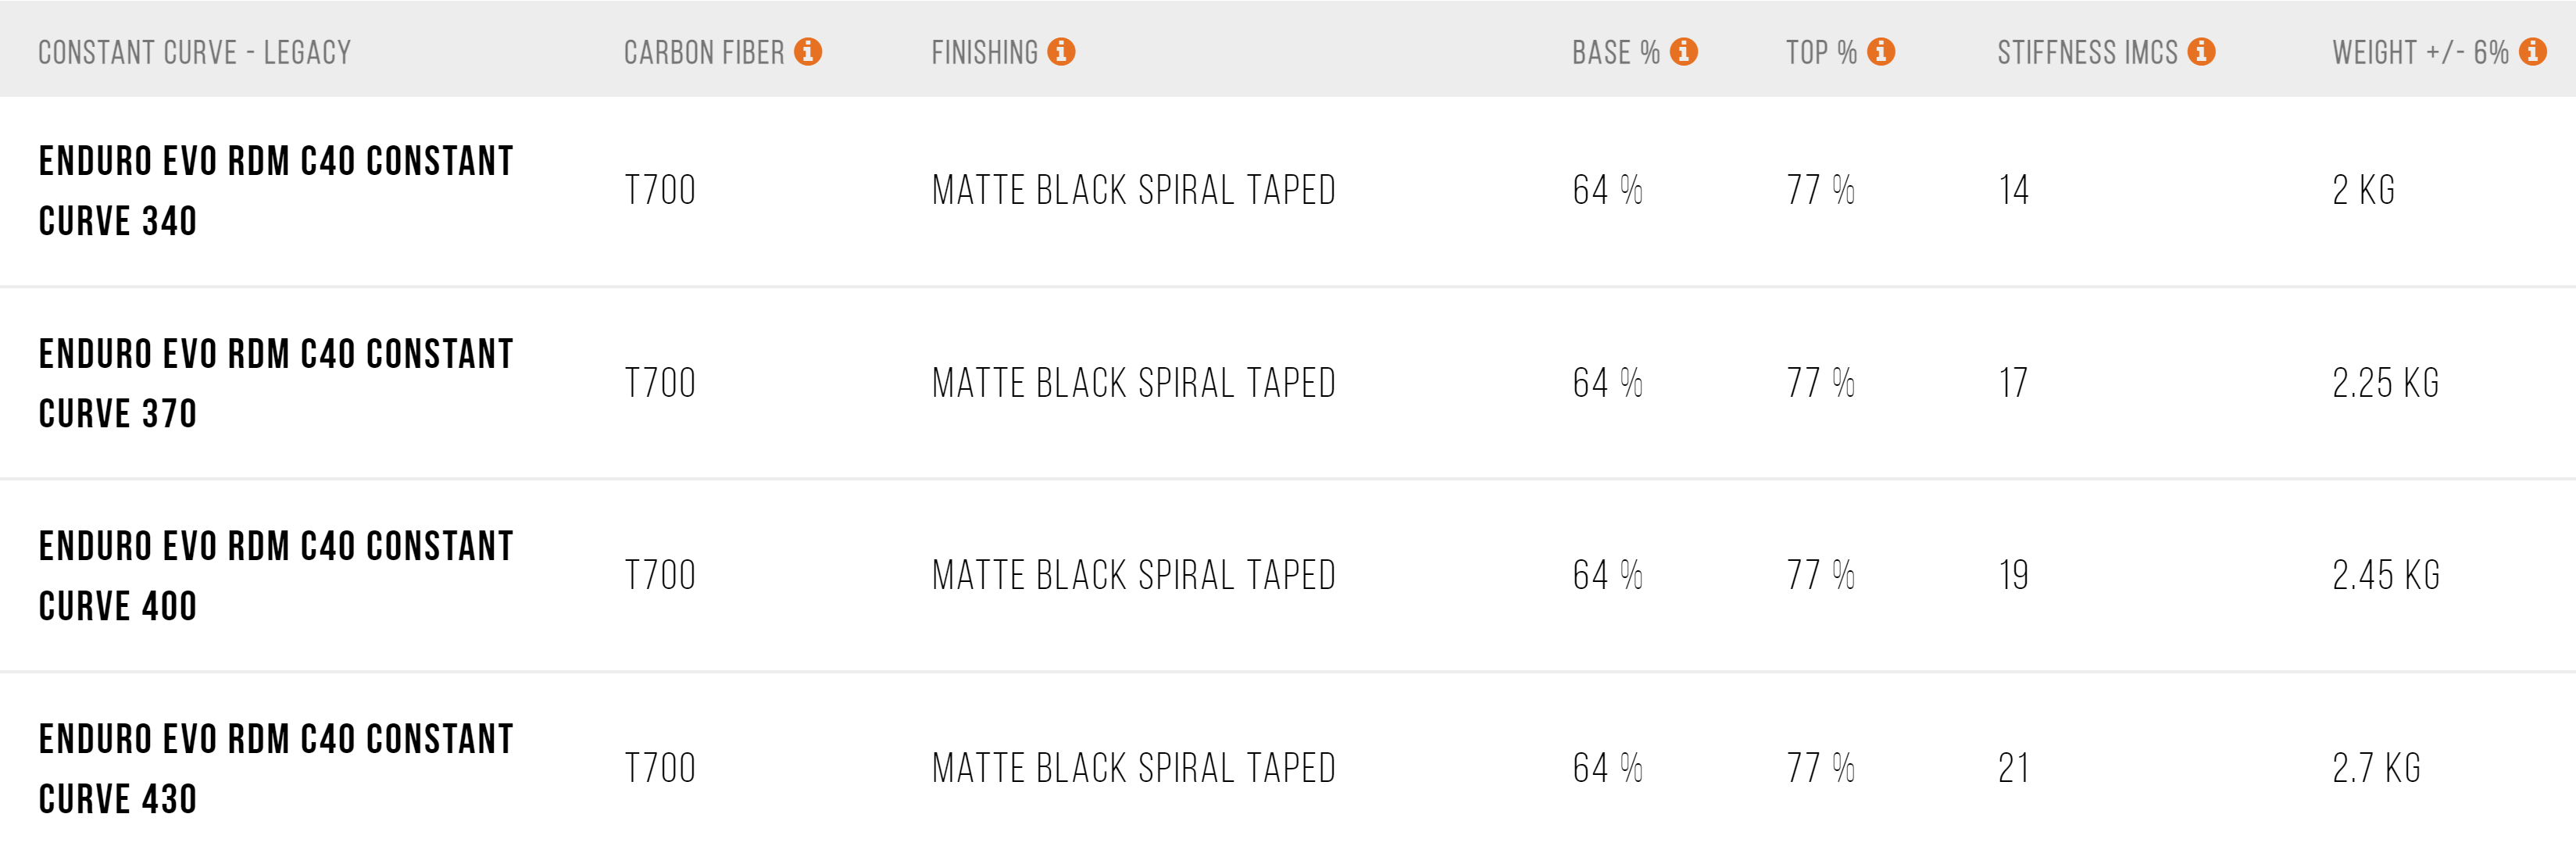Click the Finishing column header label
This screenshot has height=846, width=2576.
(985, 53)
